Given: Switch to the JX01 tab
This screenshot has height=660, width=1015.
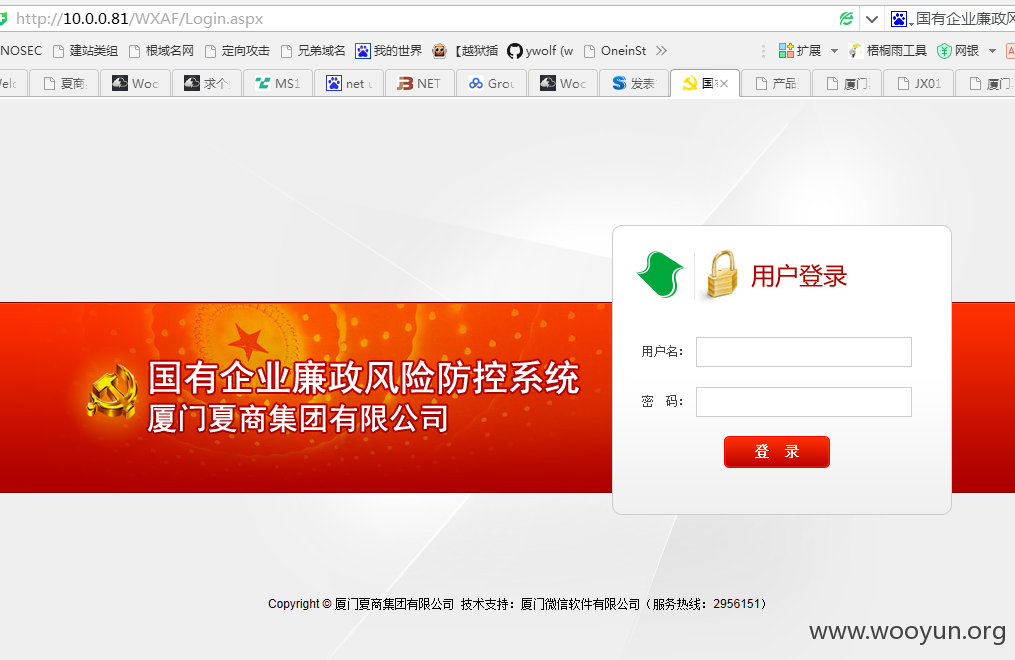Looking at the screenshot, I should coord(918,83).
